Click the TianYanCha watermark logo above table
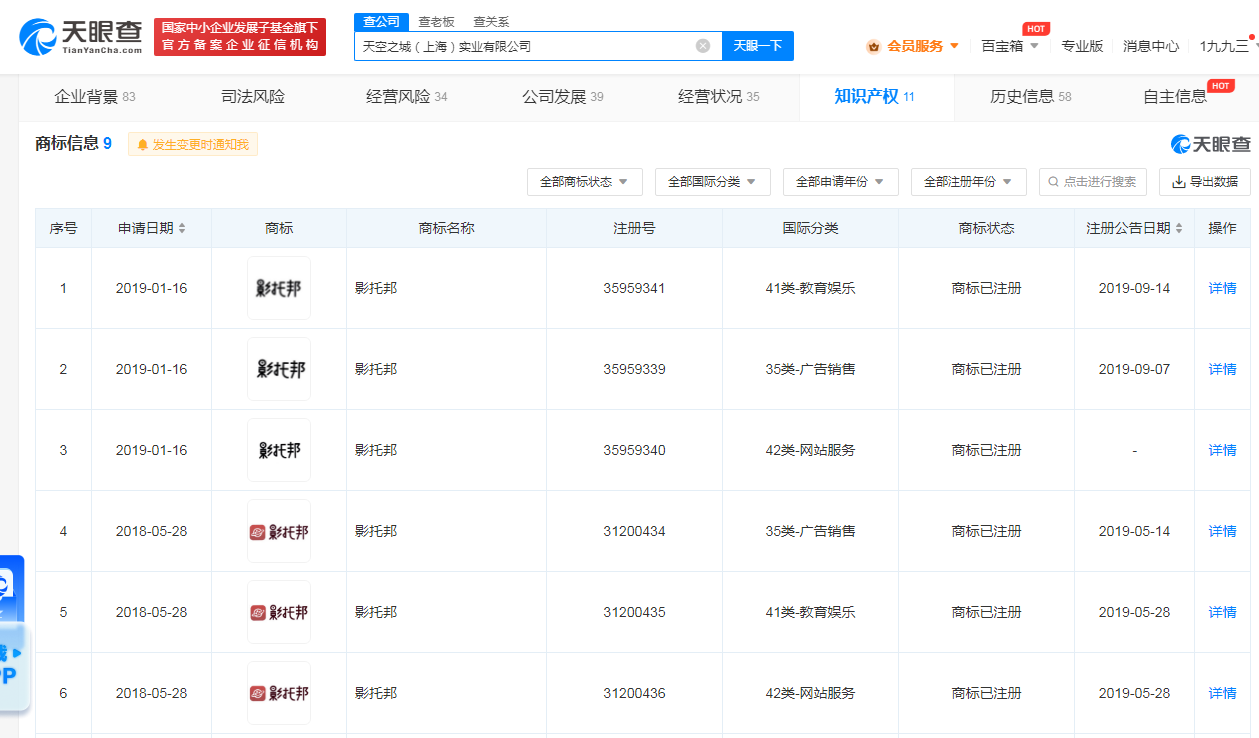1259x738 pixels. pos(1210,145)
